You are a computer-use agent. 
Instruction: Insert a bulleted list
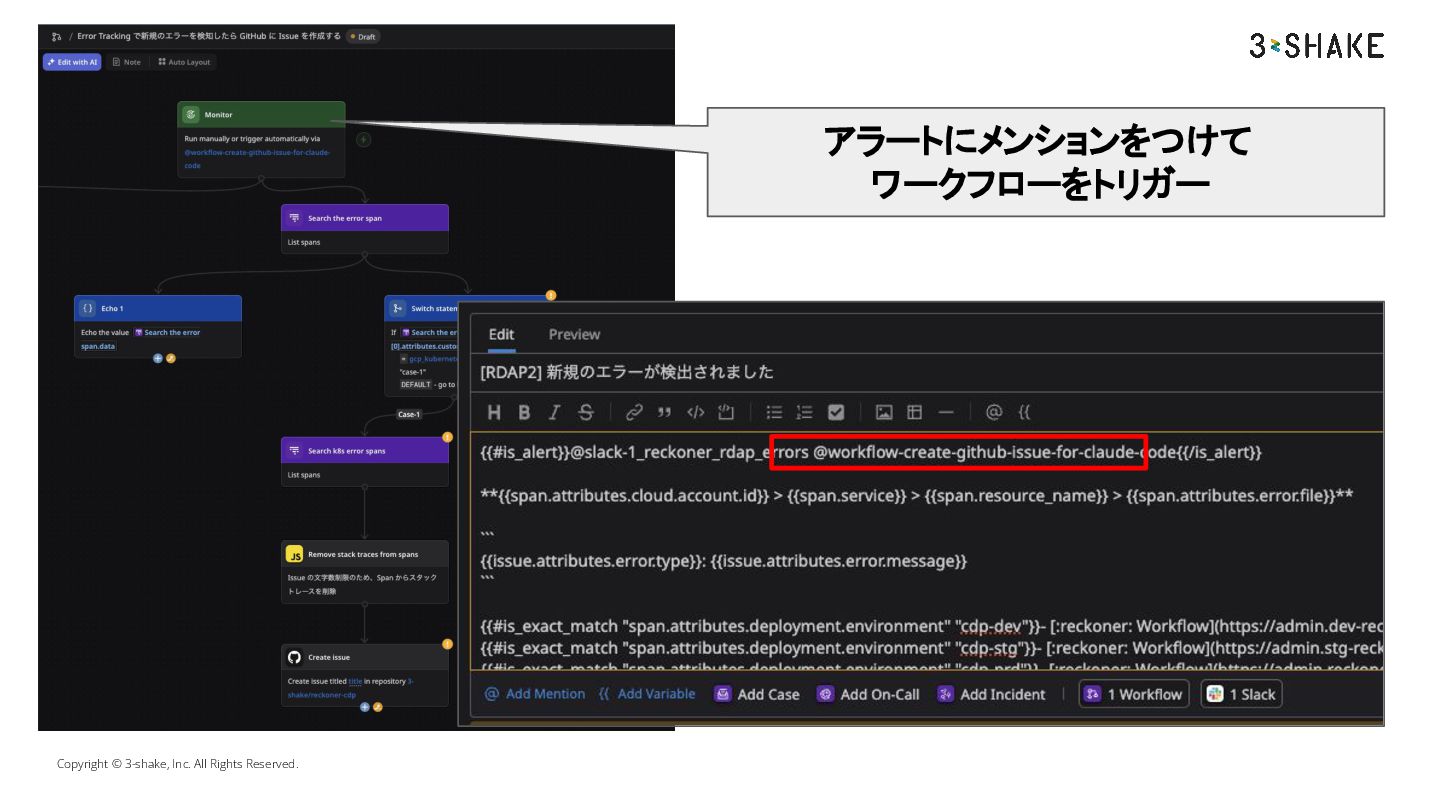[x=774, y=412]
